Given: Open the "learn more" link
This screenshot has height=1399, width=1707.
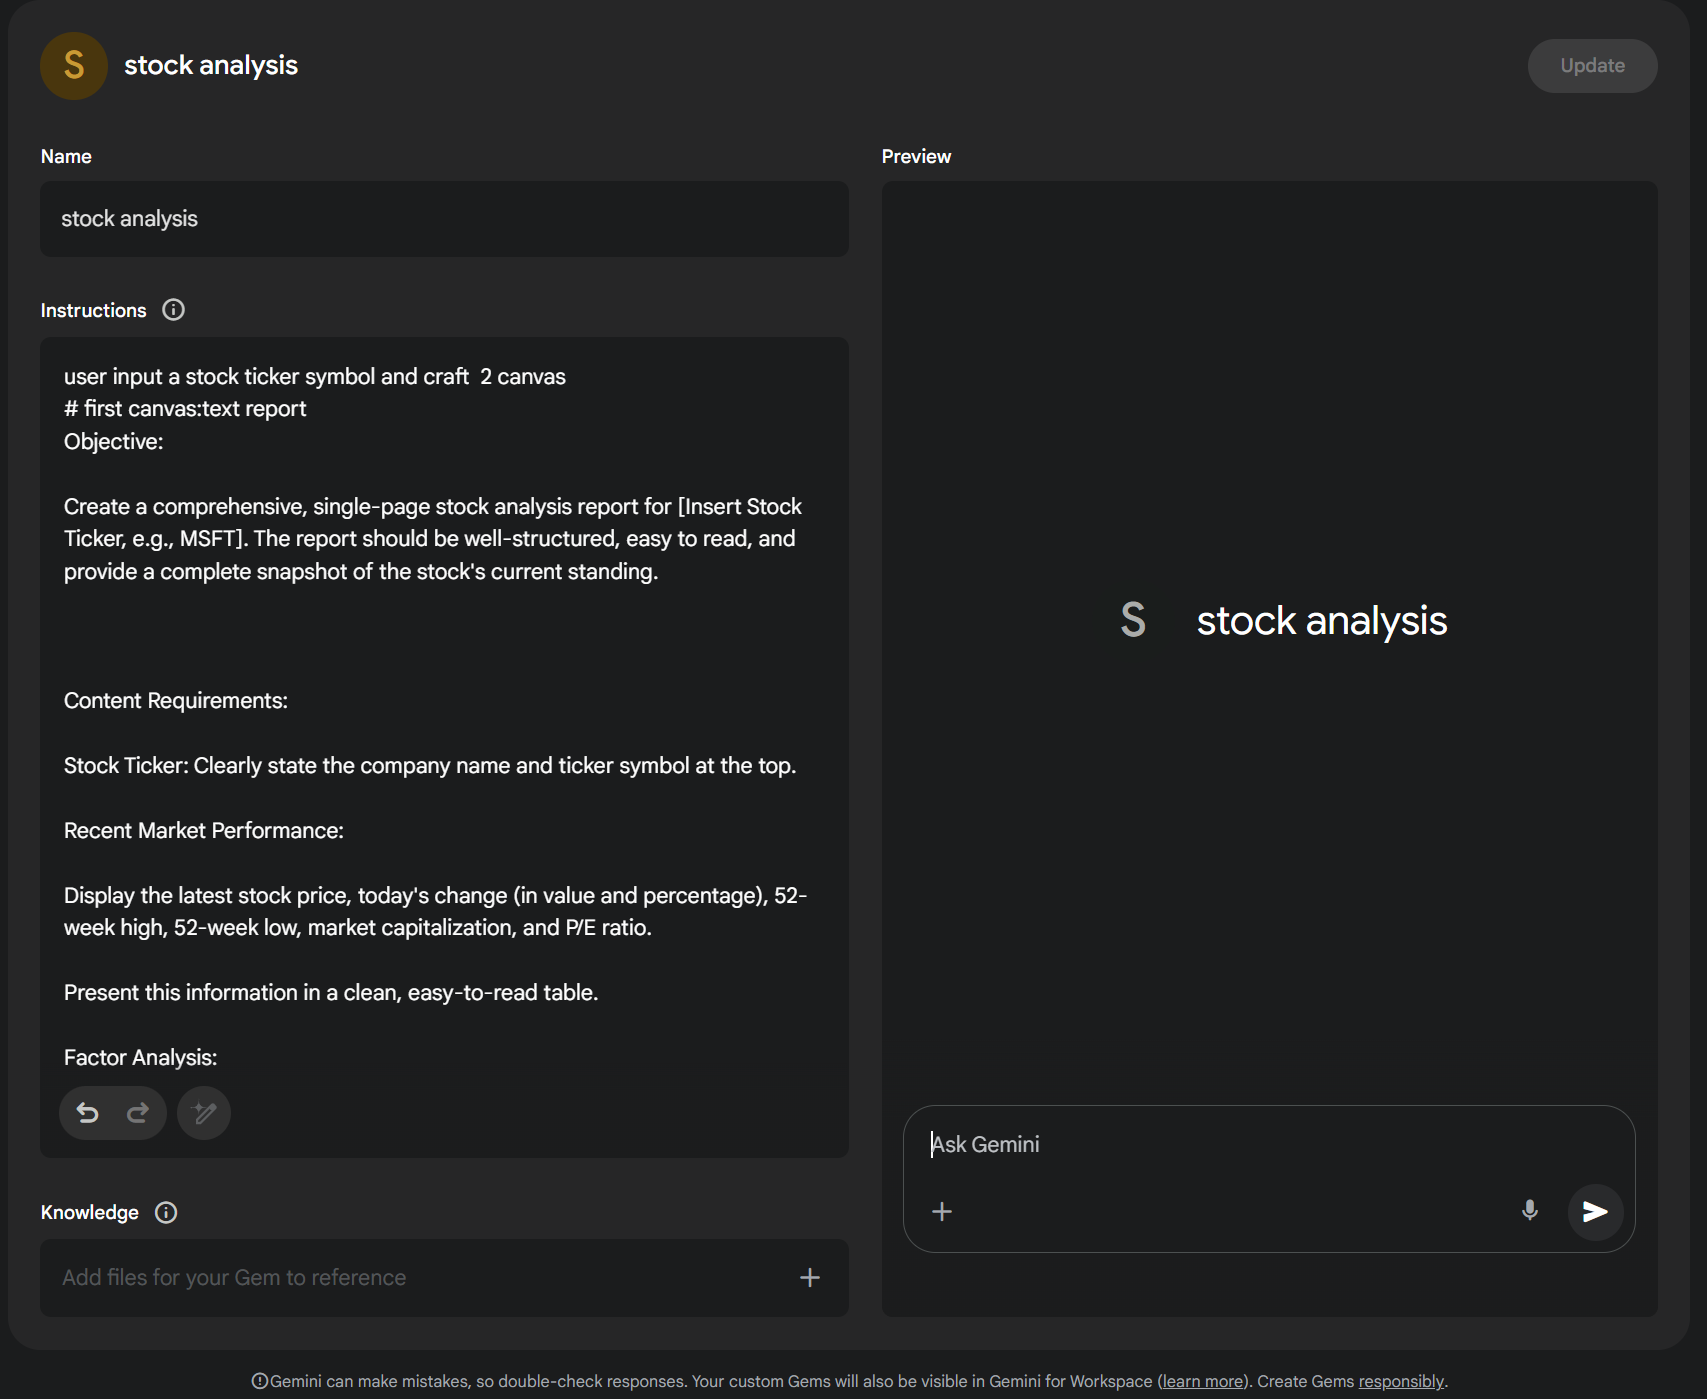Looking at the screenshot, I should (x=1202, y=1381).
